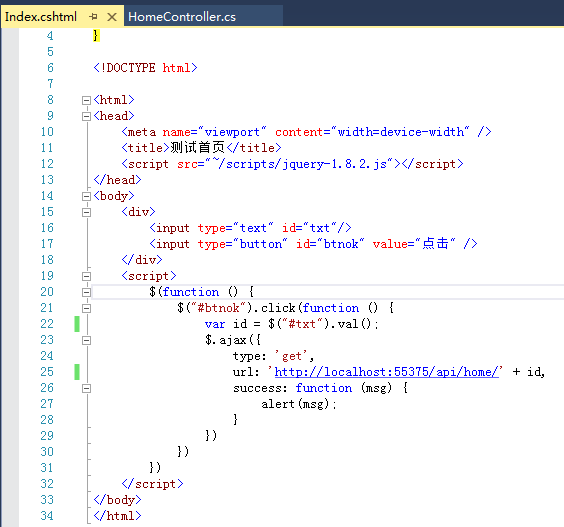Pin the Index.cshtml tab
This screenshot has height=527, width=564.
pyautogui.click(x=93, y=17)
